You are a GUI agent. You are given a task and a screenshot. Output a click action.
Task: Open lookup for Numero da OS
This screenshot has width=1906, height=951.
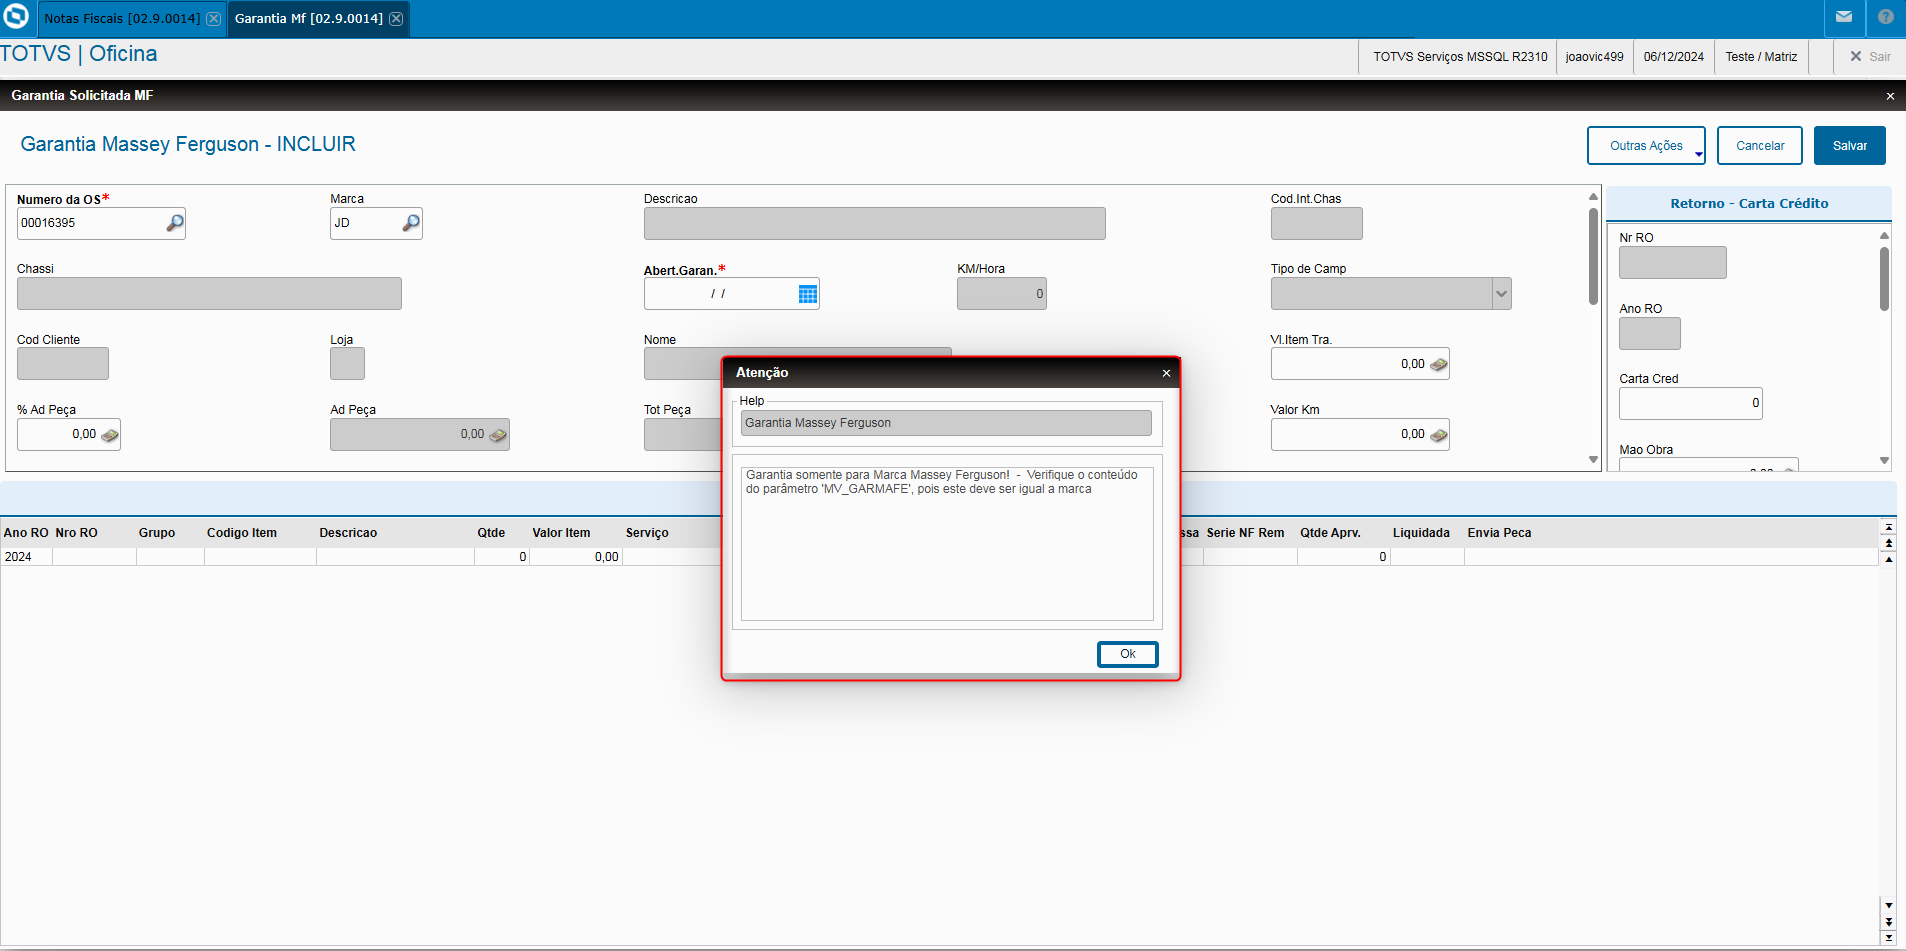tap(175, 223)
